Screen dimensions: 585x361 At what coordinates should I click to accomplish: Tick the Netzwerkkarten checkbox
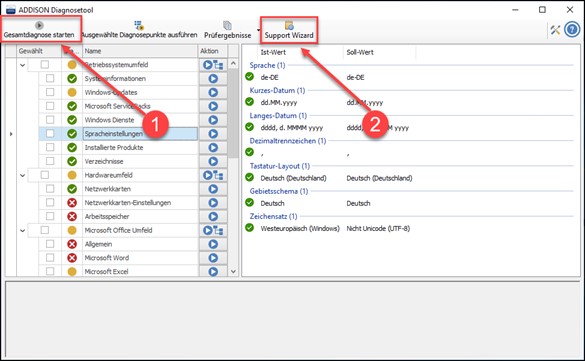(x=50, y=189)
